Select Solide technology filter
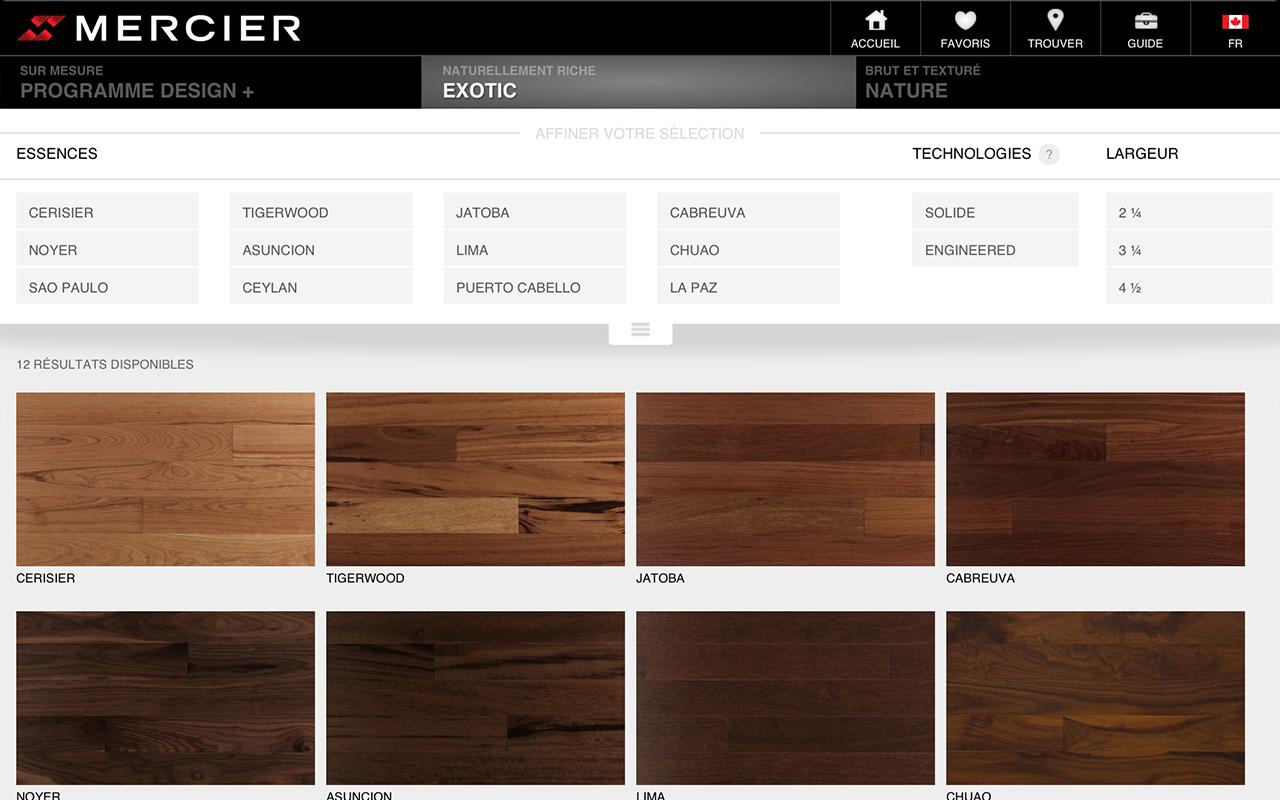Viewport: 1280px width, 800px height. pyautogui.click(x=995, y=212)
